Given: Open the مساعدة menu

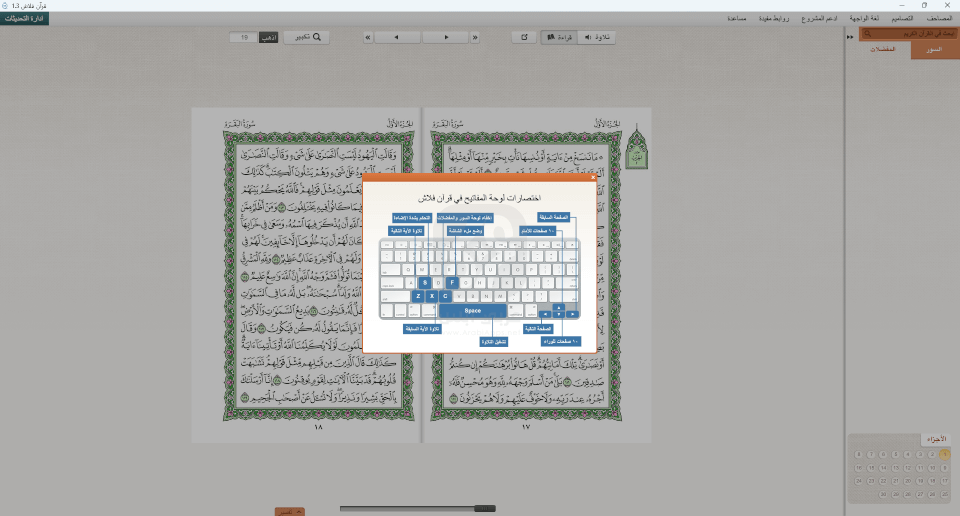Looking at the screenshot, I should tap(737, 18).
